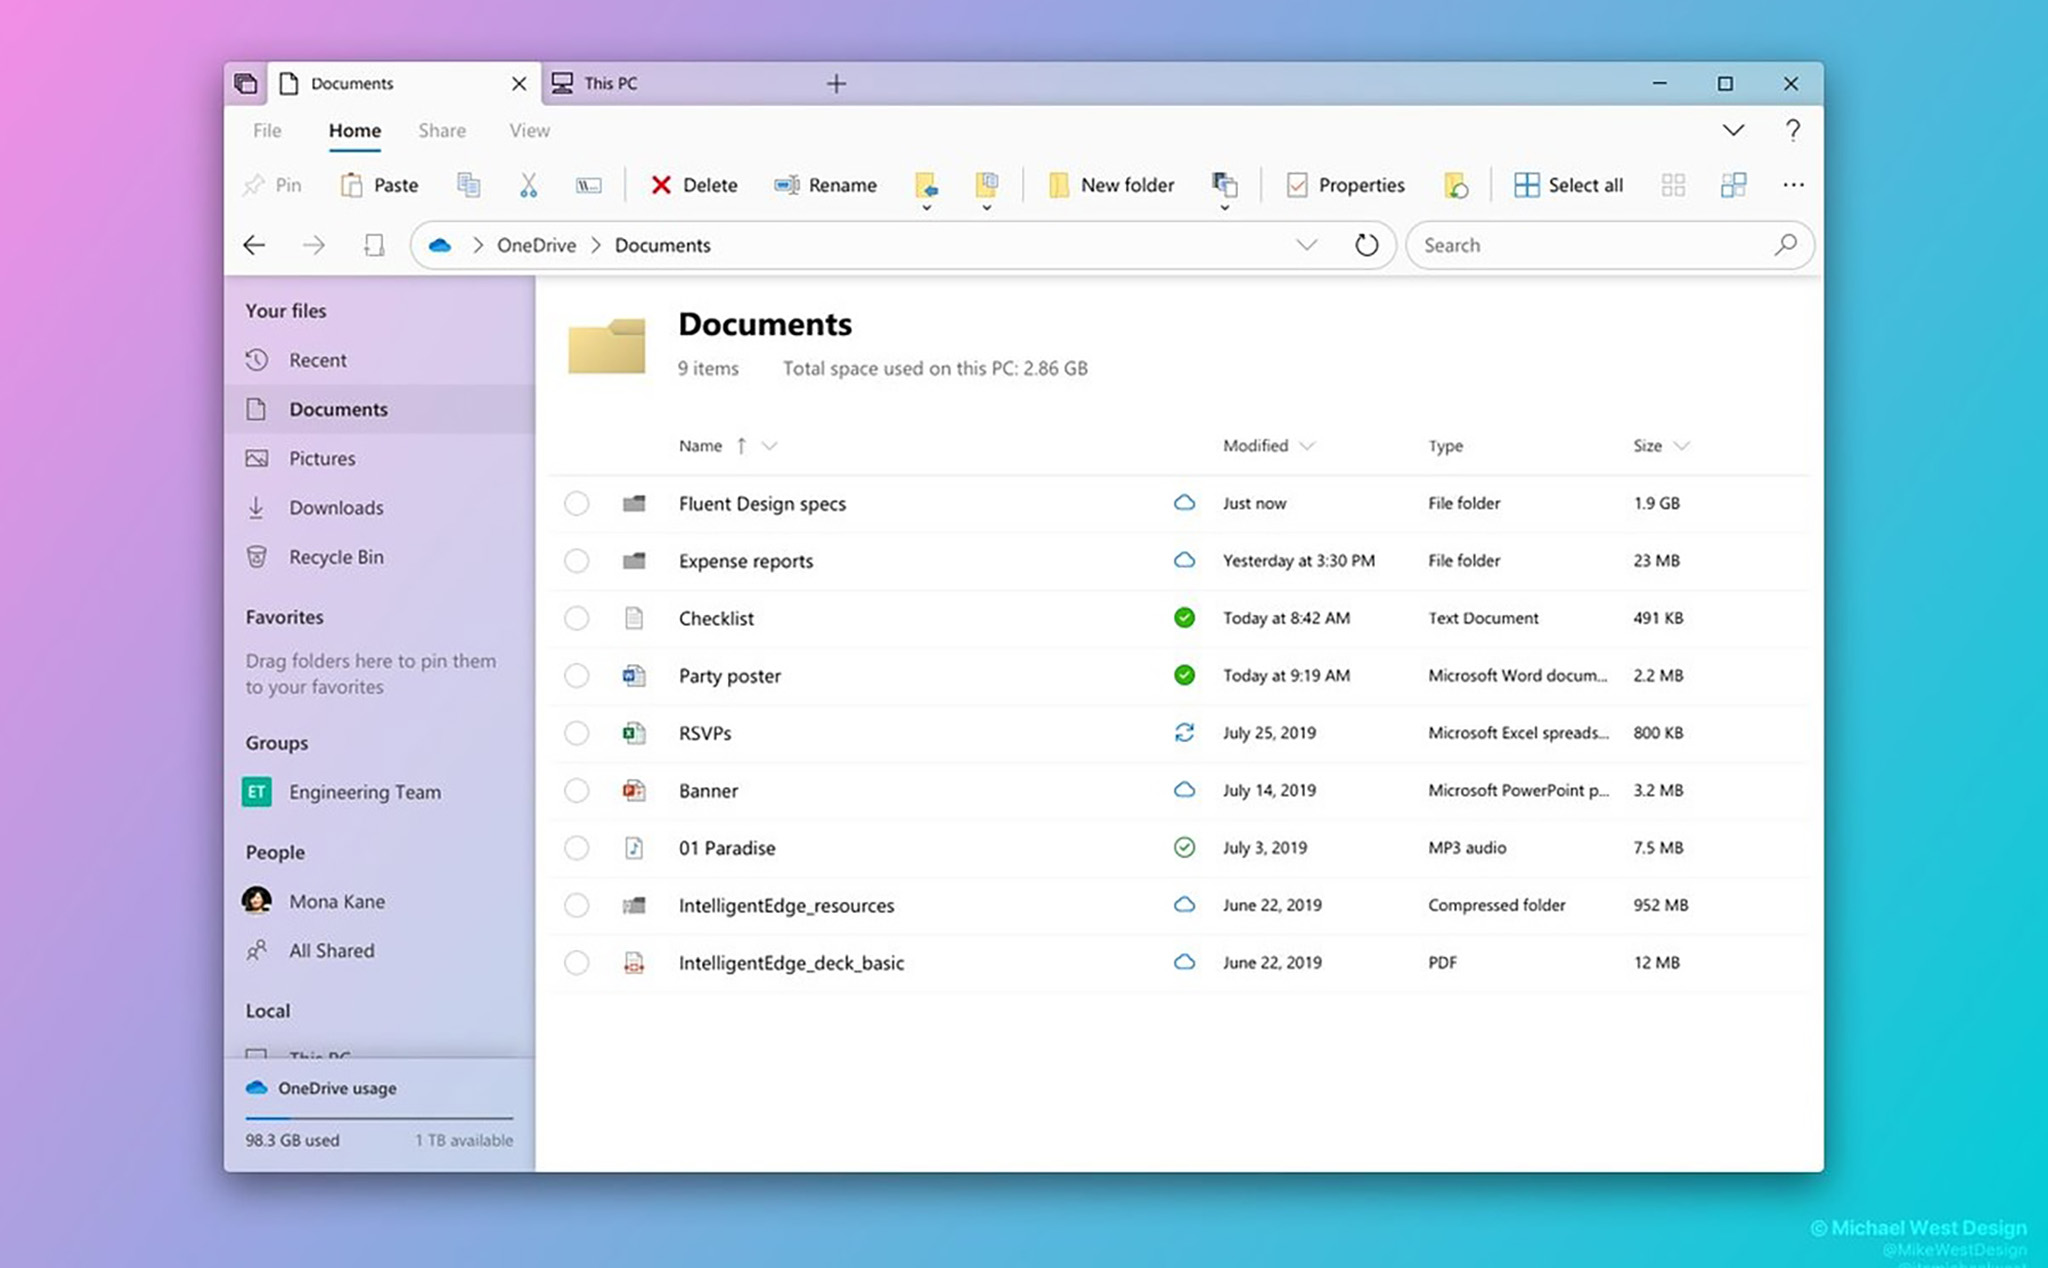Click the OneDrive icon in address bar

coord(439,244)
